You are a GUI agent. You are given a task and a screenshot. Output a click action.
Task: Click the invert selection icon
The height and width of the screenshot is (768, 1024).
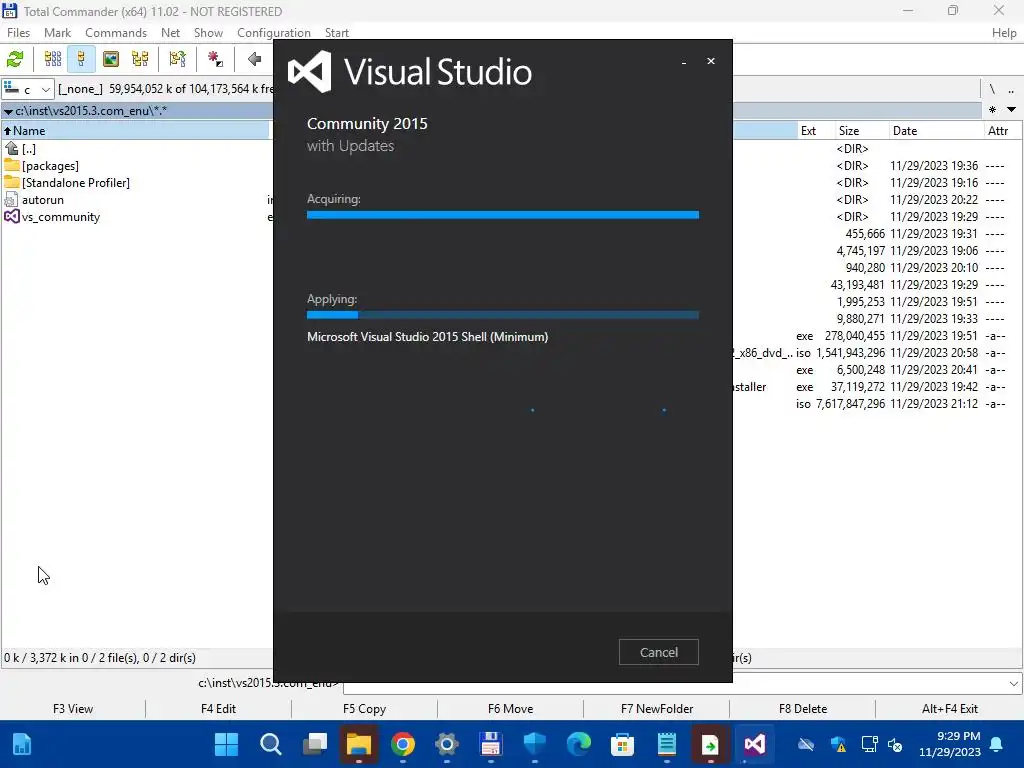coord(178,59)
